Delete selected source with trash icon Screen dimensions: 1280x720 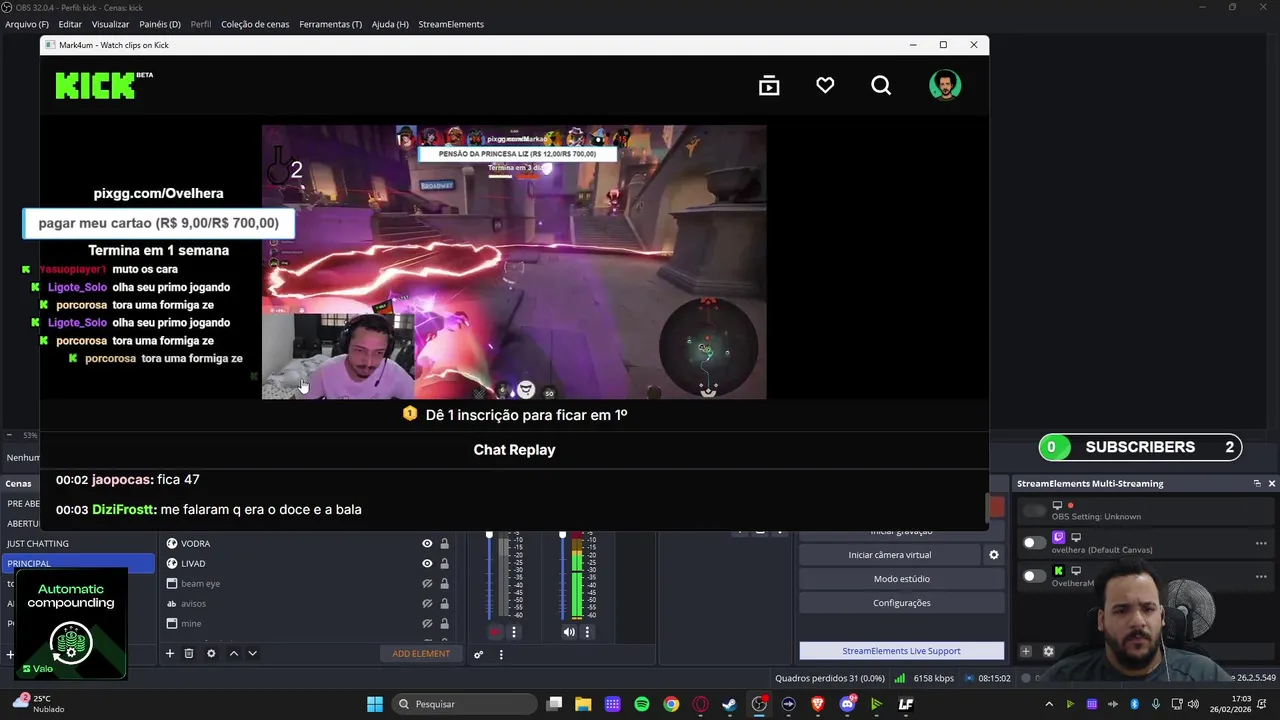pos(189,654)
